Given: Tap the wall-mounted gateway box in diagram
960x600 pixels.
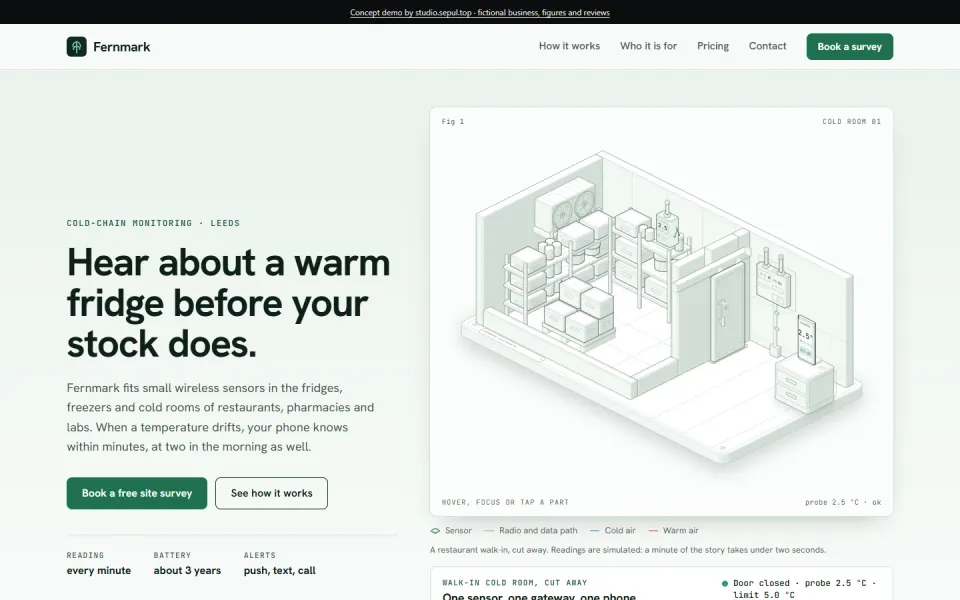Looking at the screenshot, I should tap(773, 282).
